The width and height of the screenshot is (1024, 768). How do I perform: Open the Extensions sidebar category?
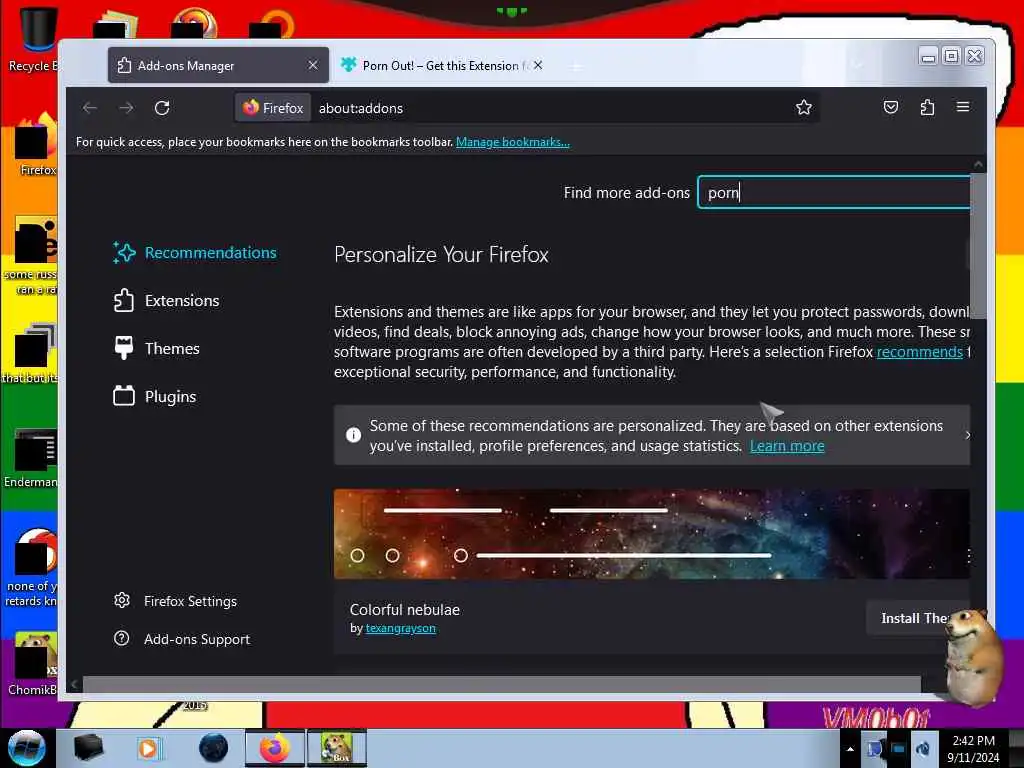(x=166, y=300)
